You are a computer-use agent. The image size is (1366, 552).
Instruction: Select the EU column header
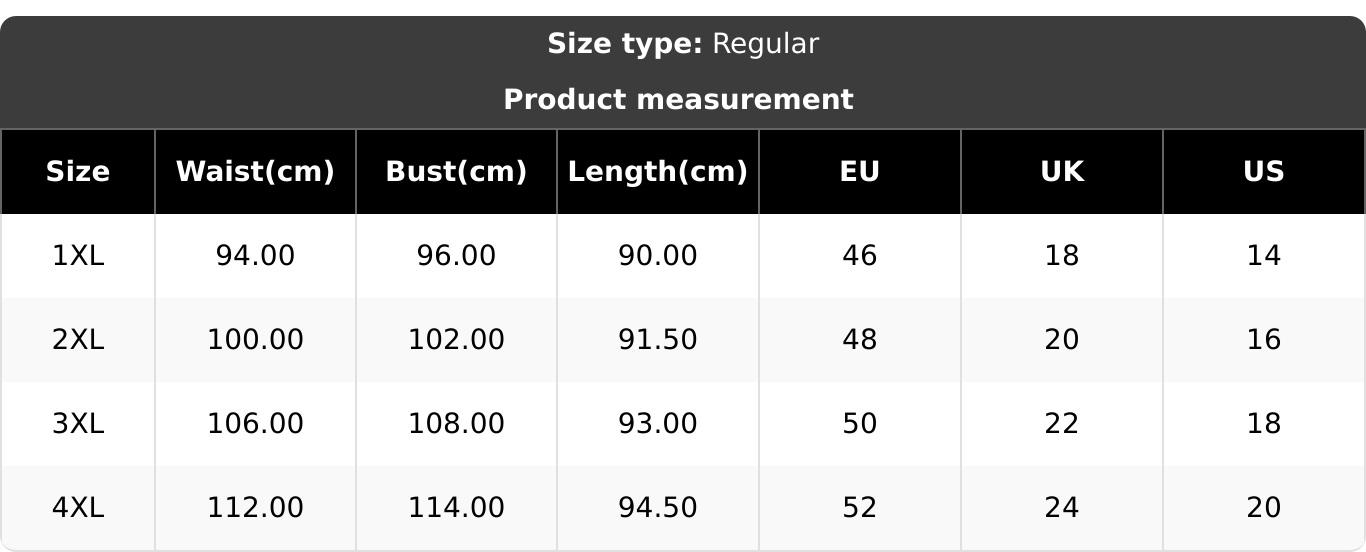pos(859,172)
